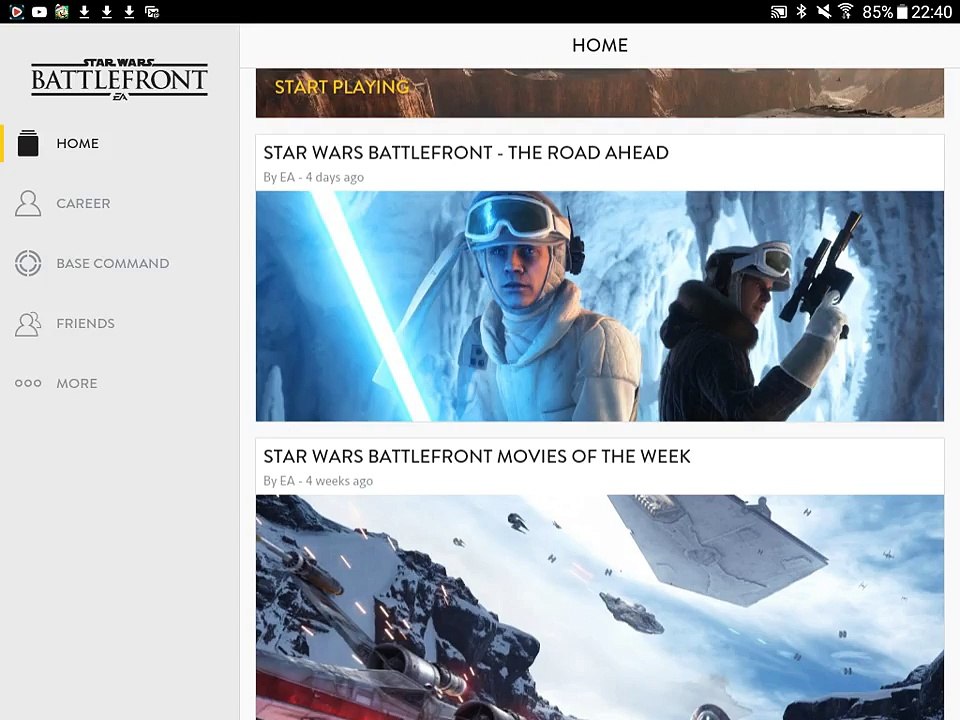This screenshot has width=960, height=720.
Task: Click 'By EA - 4 days ago' byline
Action: 313,177
